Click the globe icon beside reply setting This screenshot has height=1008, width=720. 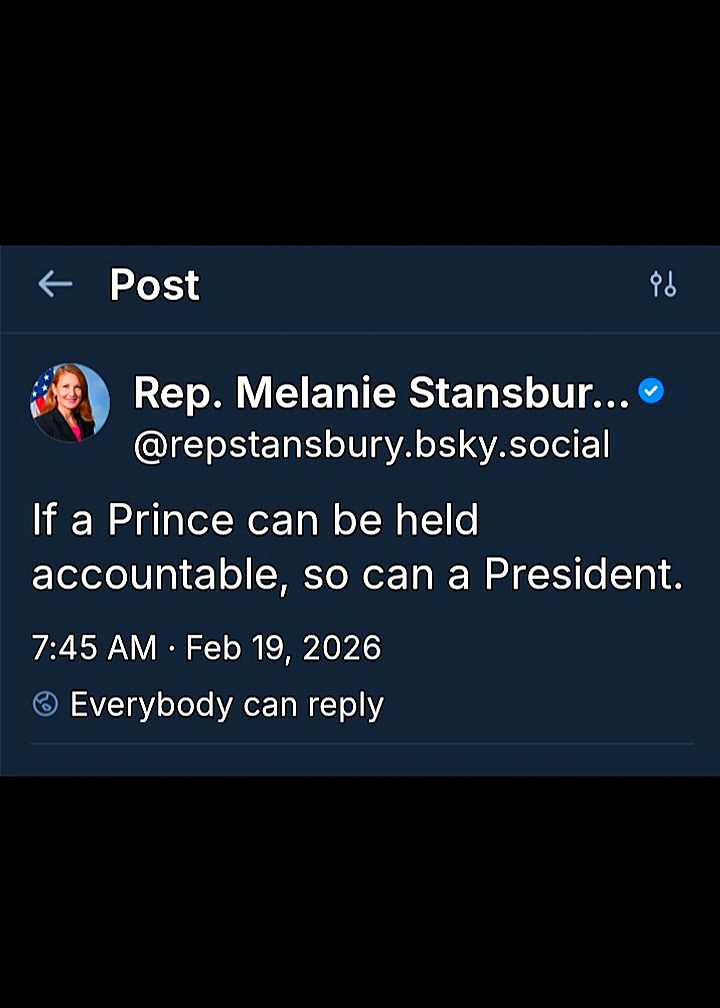(x=45, y=705)
